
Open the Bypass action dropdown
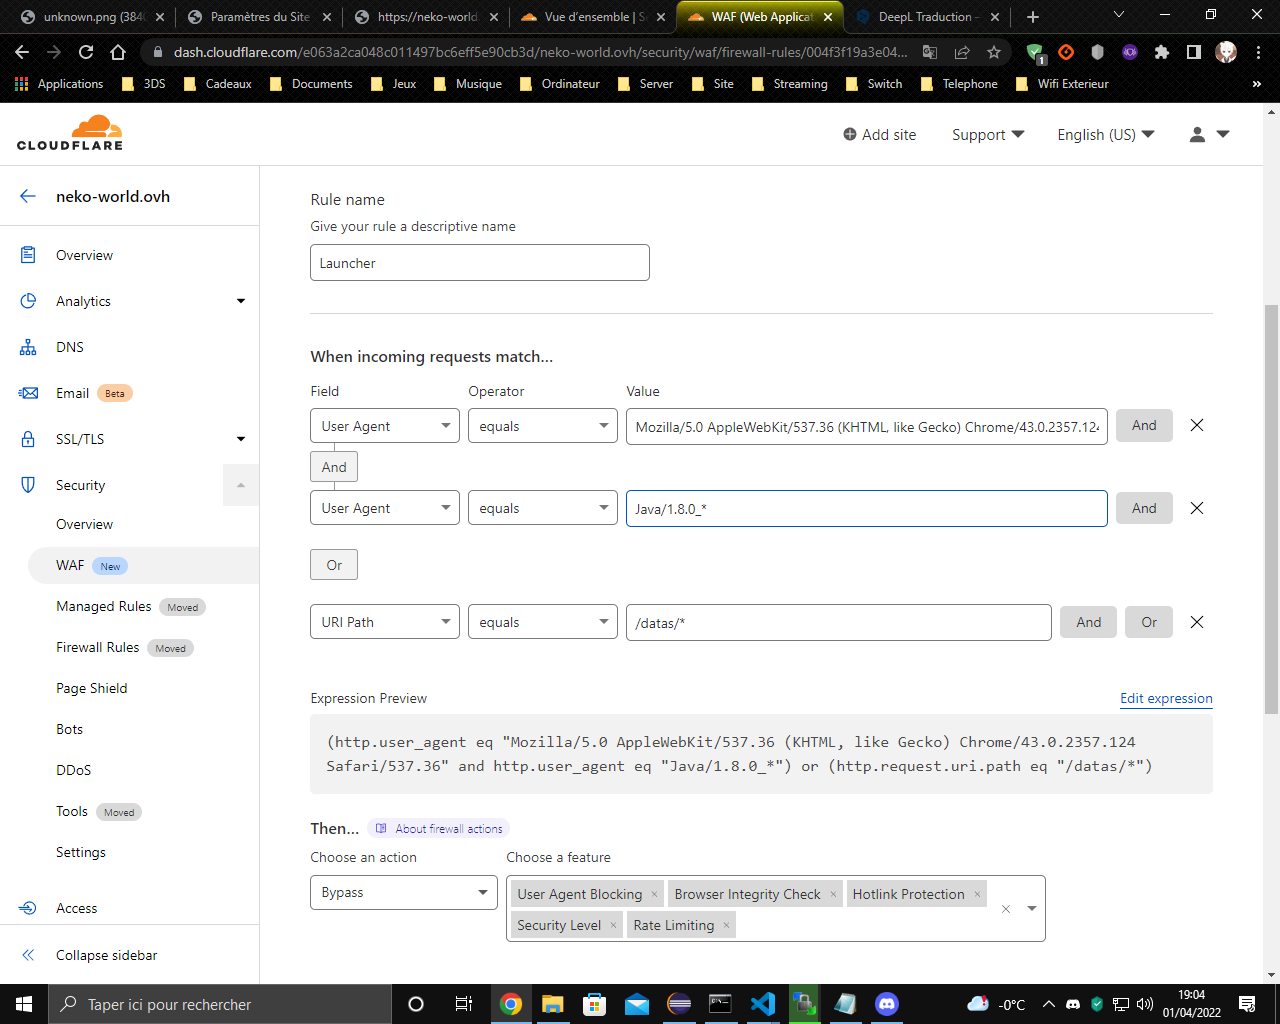pyautogui.click(x=404, y=892)
